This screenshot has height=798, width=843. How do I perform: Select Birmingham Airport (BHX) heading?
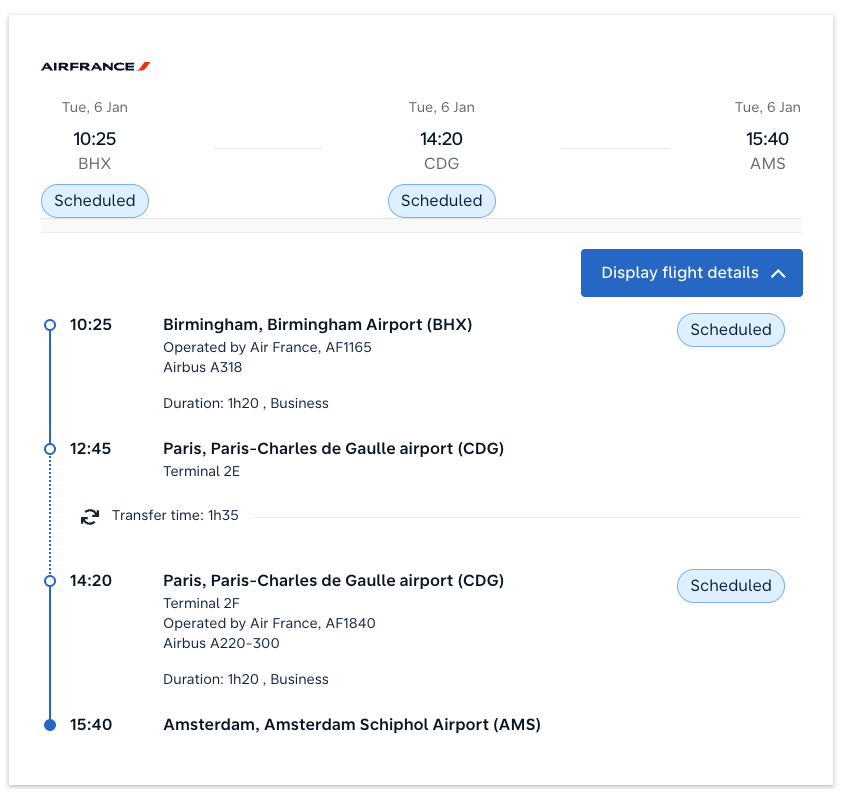317,324
